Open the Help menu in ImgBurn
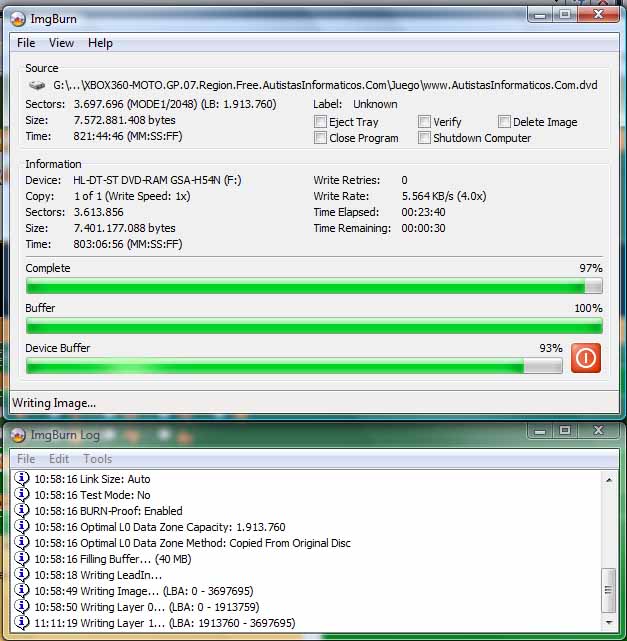Screen dimensions: 627x641 click(100, 43)
